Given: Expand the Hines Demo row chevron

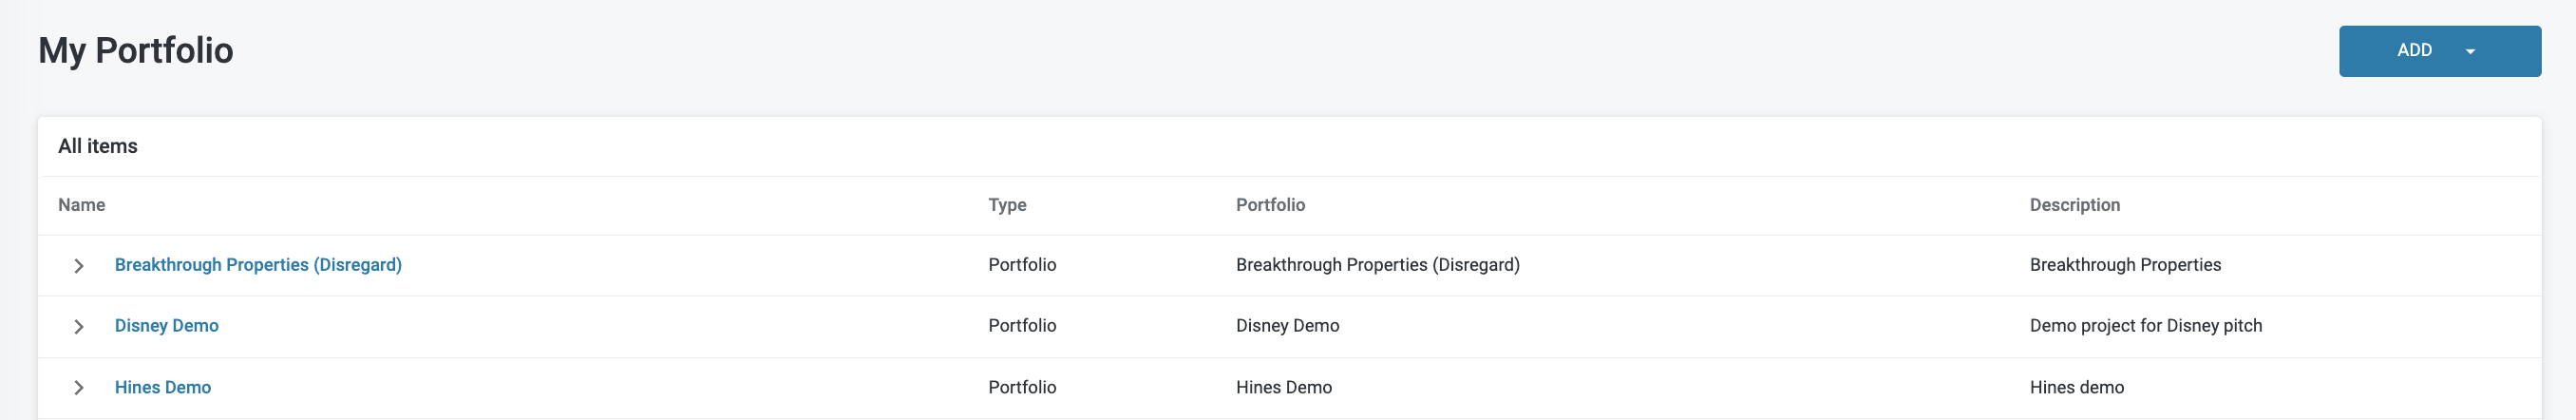Looking at the screenshot, I should [x=79, y=388].
